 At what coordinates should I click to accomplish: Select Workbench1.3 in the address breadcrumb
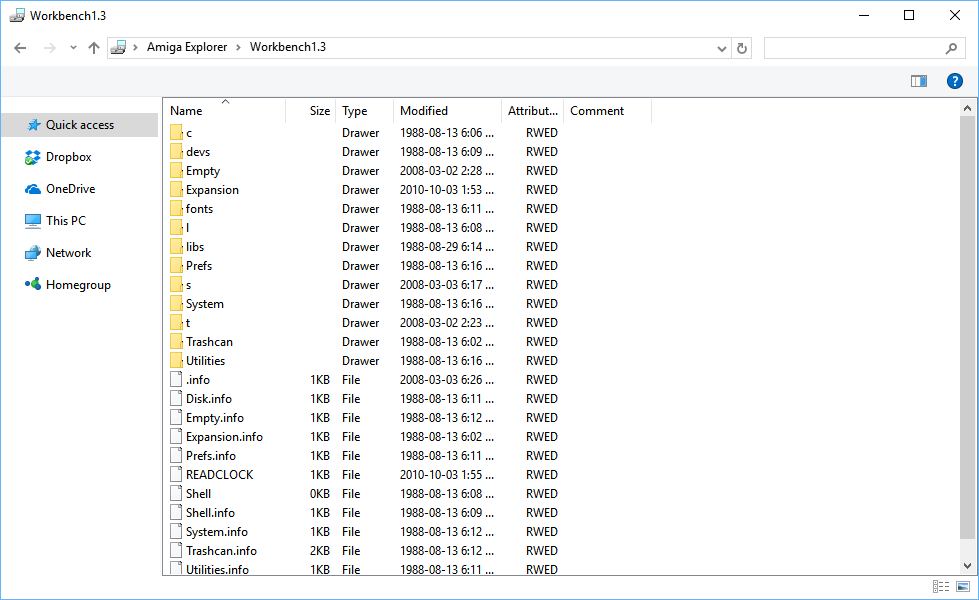(288, 47)
